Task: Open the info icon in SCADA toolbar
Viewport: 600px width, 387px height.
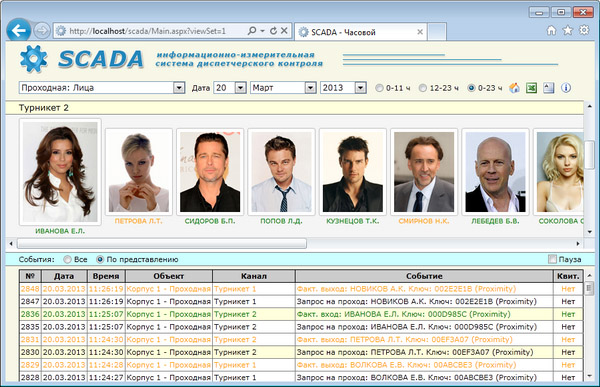Action: pos(566,88)
